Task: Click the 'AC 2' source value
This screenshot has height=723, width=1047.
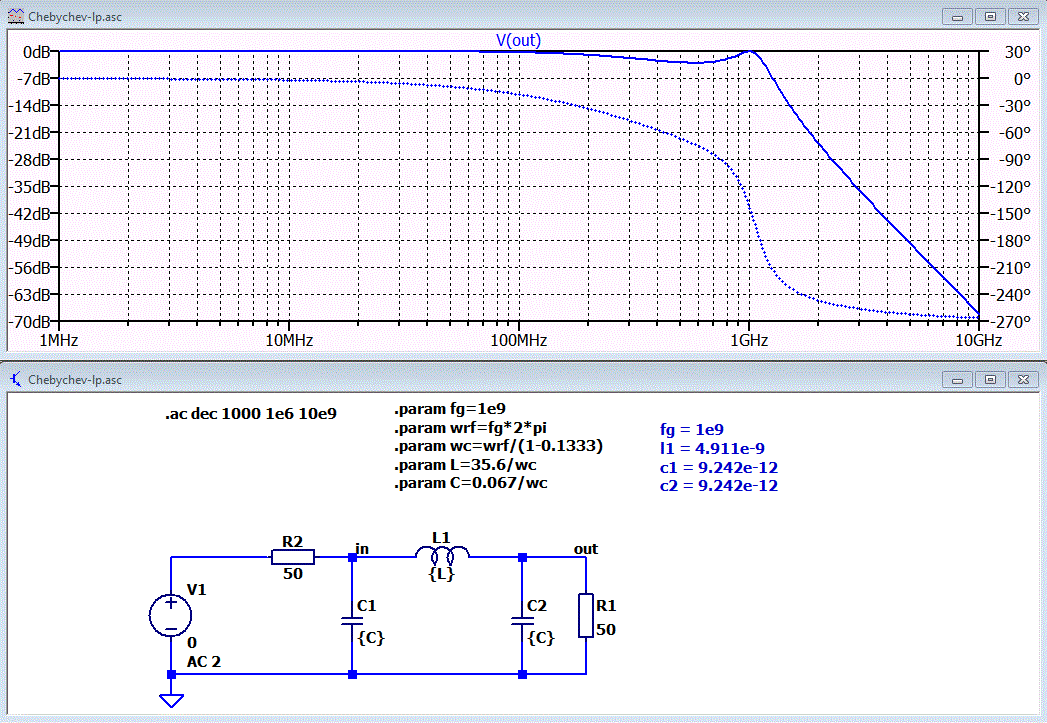Action: click(x=204, y=662)
